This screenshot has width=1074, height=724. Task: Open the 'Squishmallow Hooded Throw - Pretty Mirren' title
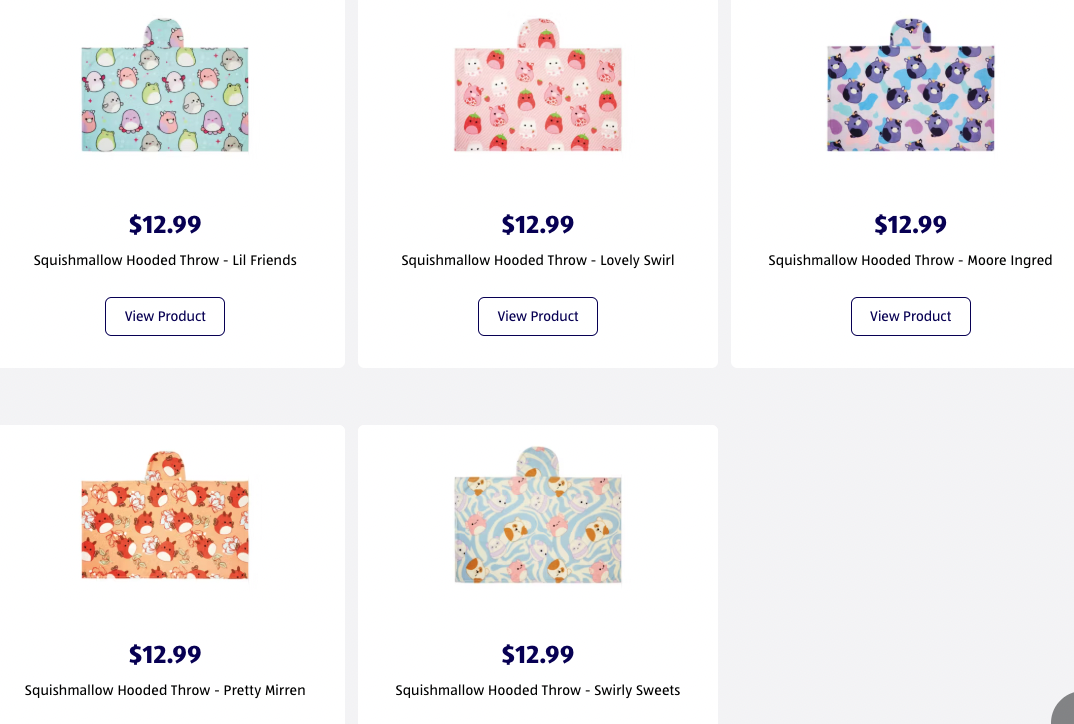[x=165, y=690]
